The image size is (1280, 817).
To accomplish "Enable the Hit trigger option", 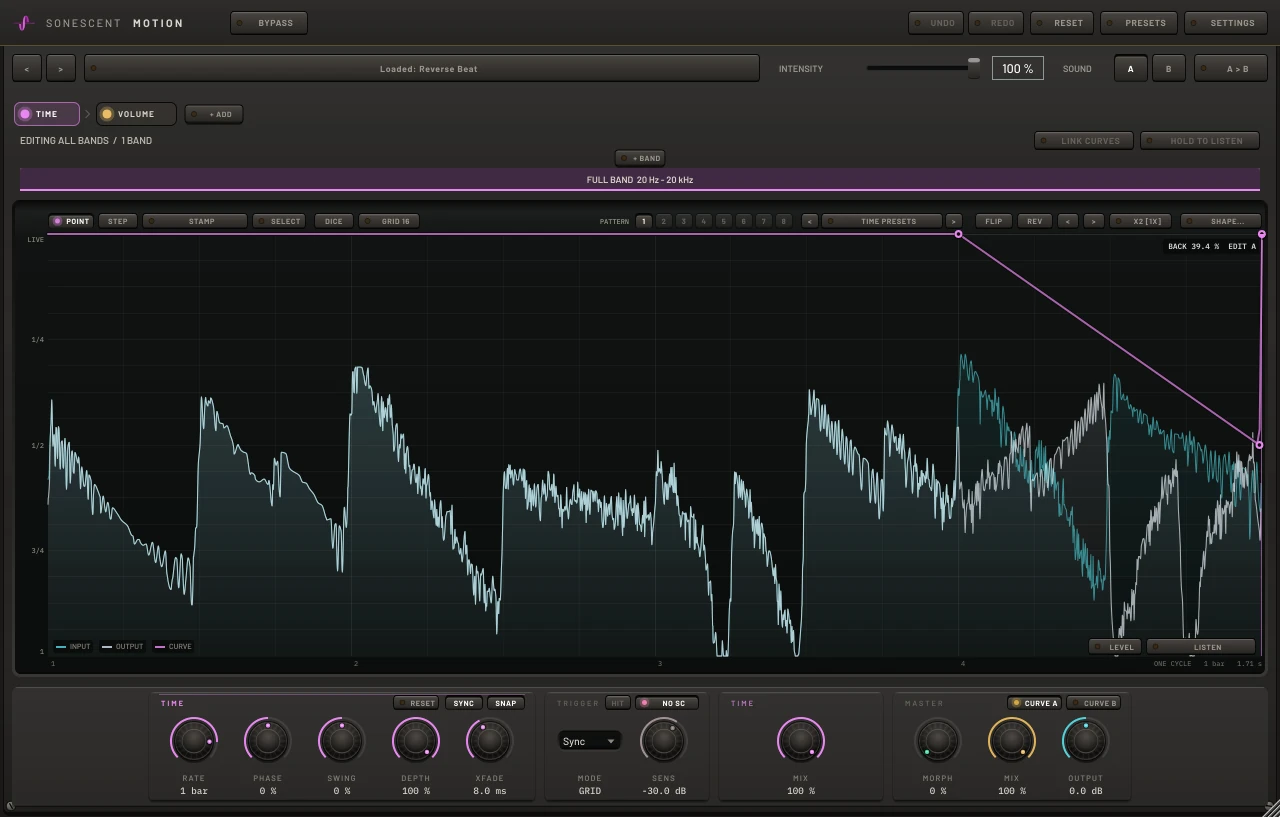I will 618,703.
